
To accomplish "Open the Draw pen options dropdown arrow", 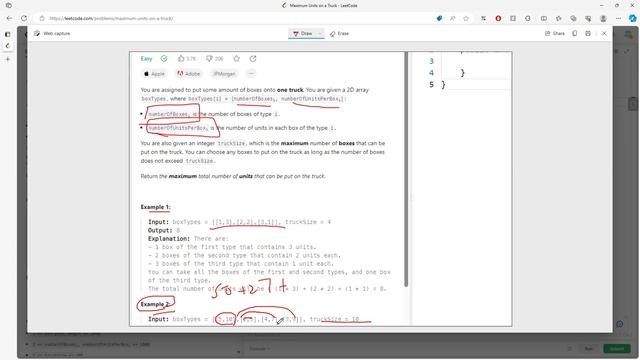I will click(320, 33).
